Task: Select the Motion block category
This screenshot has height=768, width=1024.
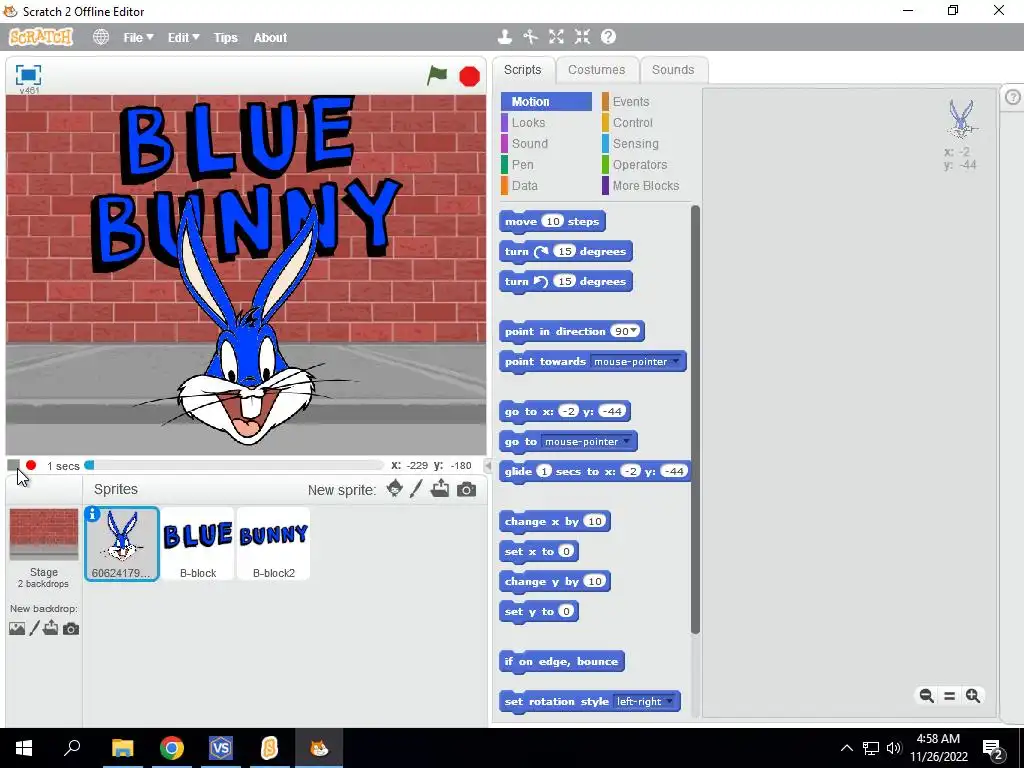Action: [x=546, y=102]
